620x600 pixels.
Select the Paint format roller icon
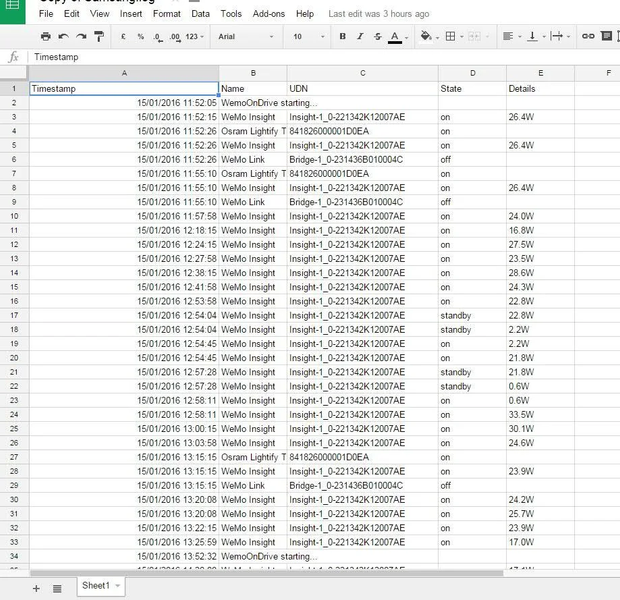[x=99, y=36]
